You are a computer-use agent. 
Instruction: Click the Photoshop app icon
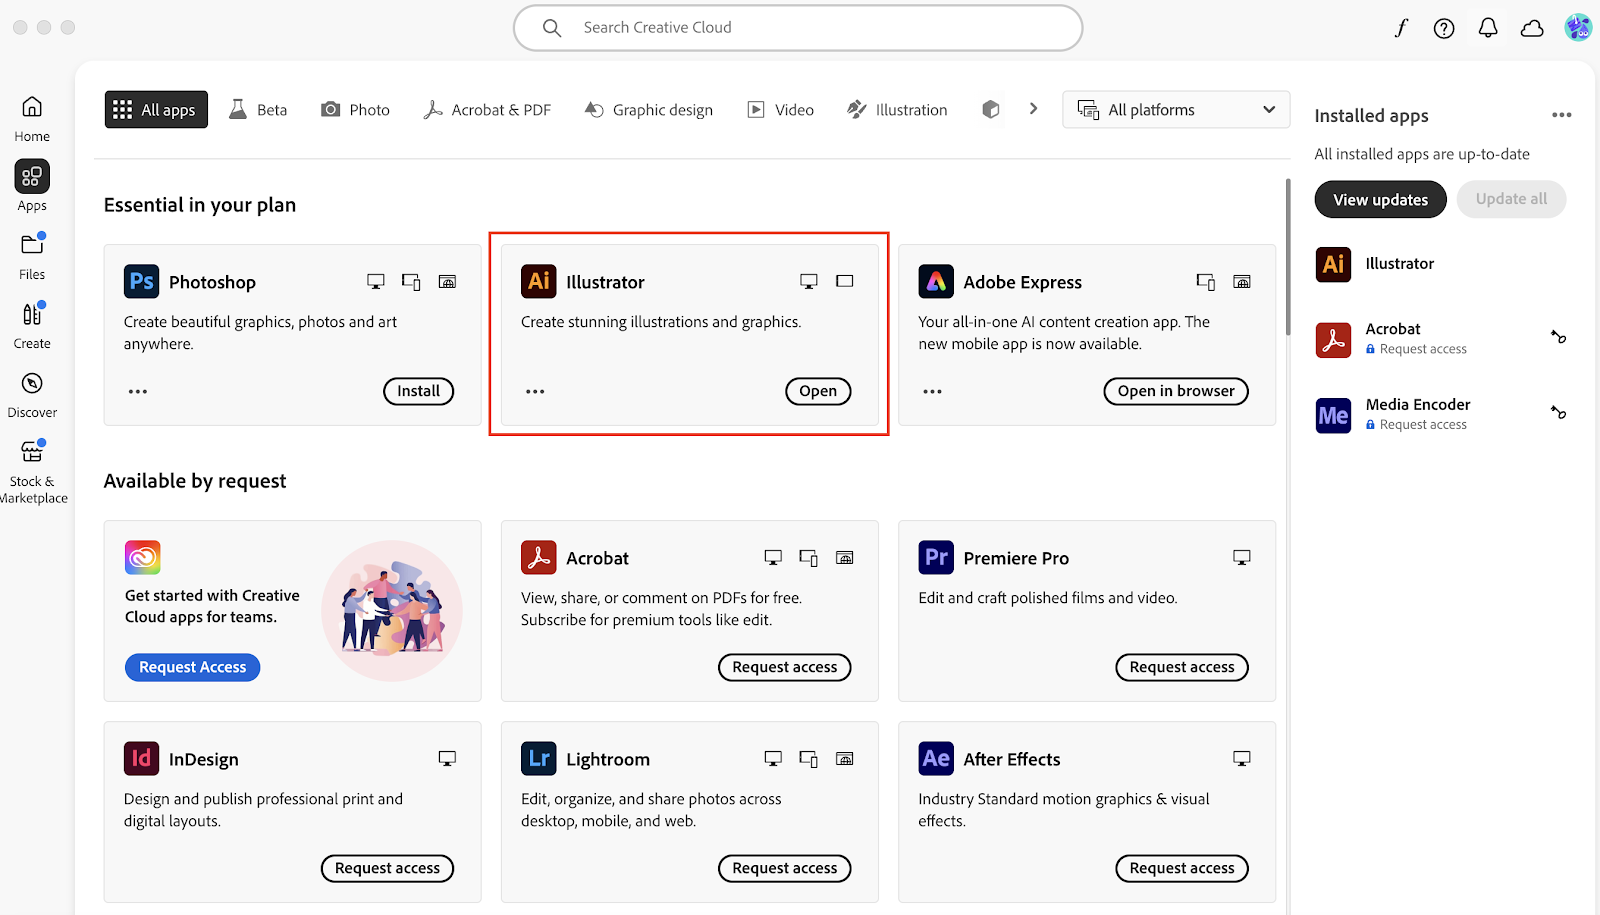tap(141, 281)
